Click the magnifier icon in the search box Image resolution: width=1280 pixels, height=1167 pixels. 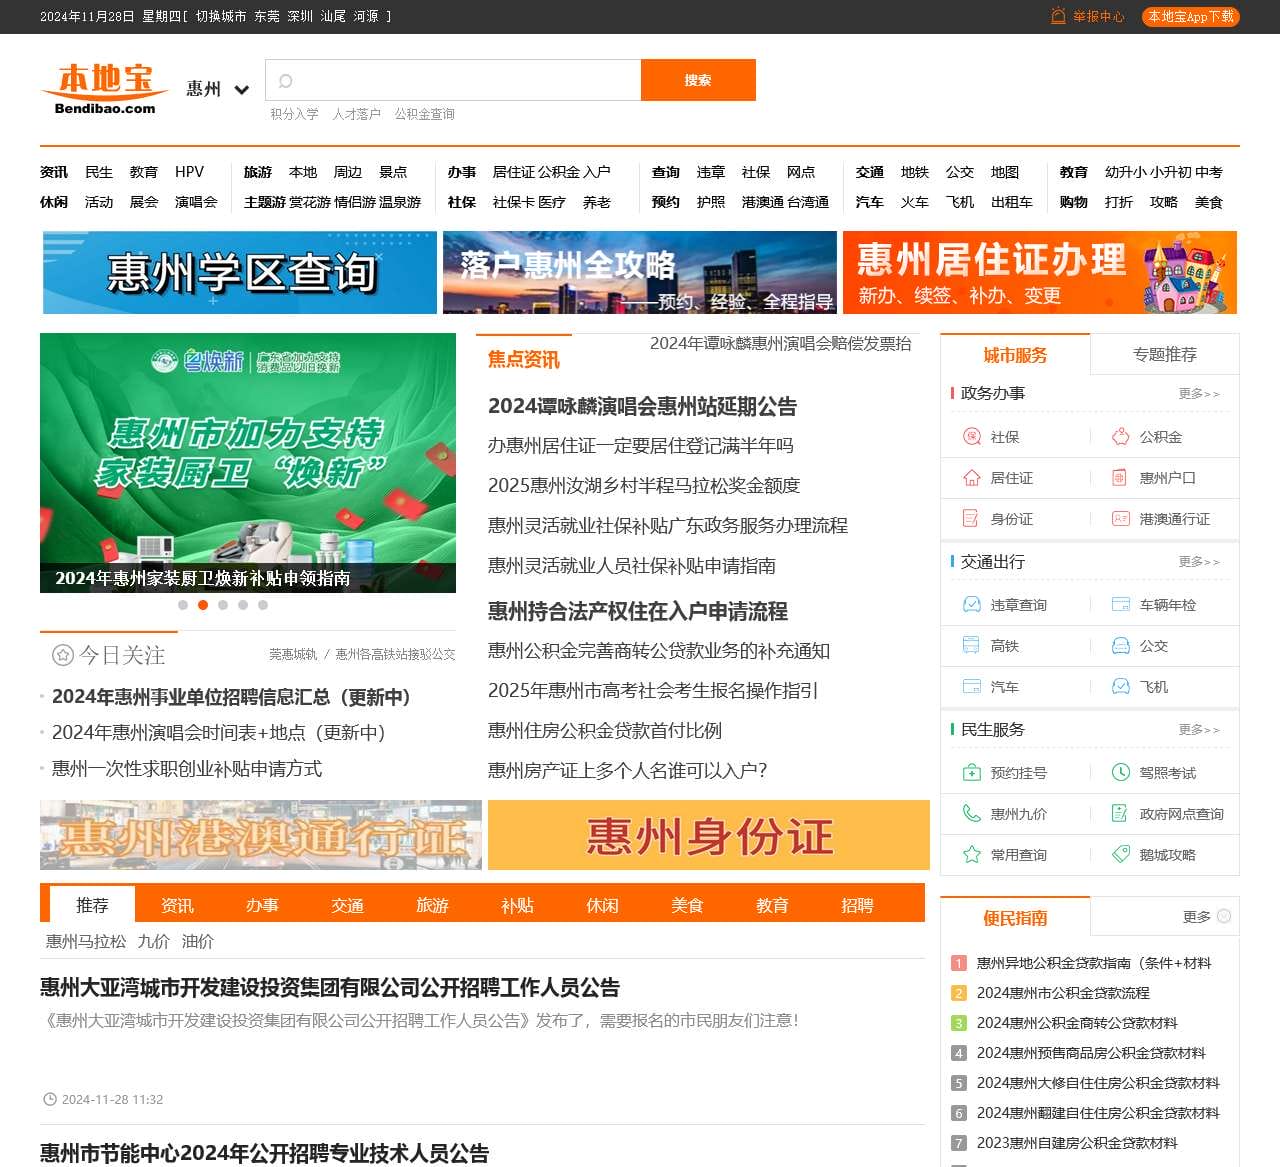[286, 80]
